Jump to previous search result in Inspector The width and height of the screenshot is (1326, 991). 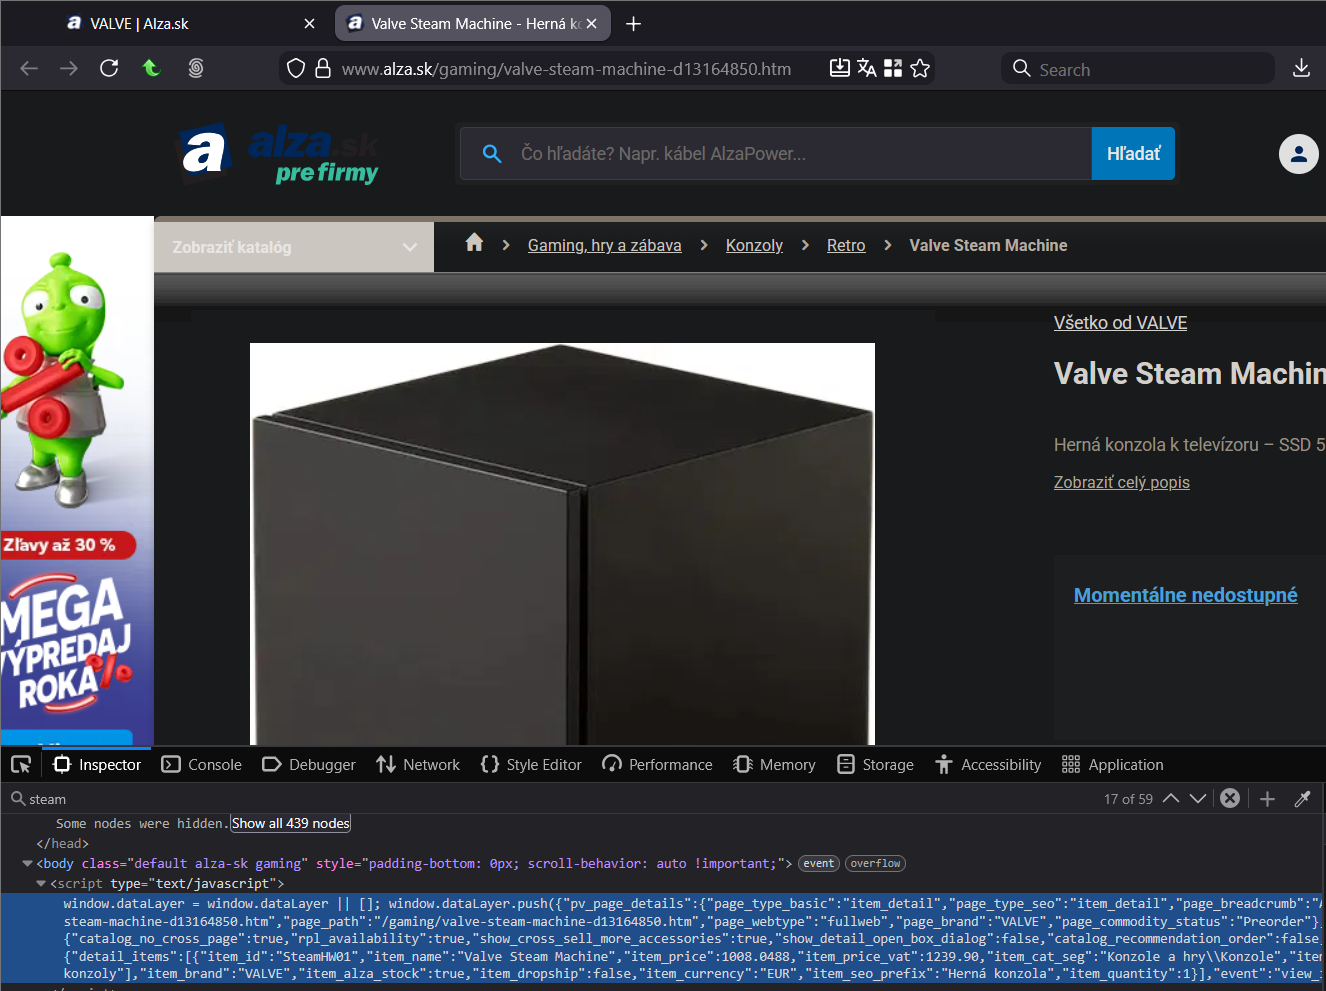pos(1171,798)
